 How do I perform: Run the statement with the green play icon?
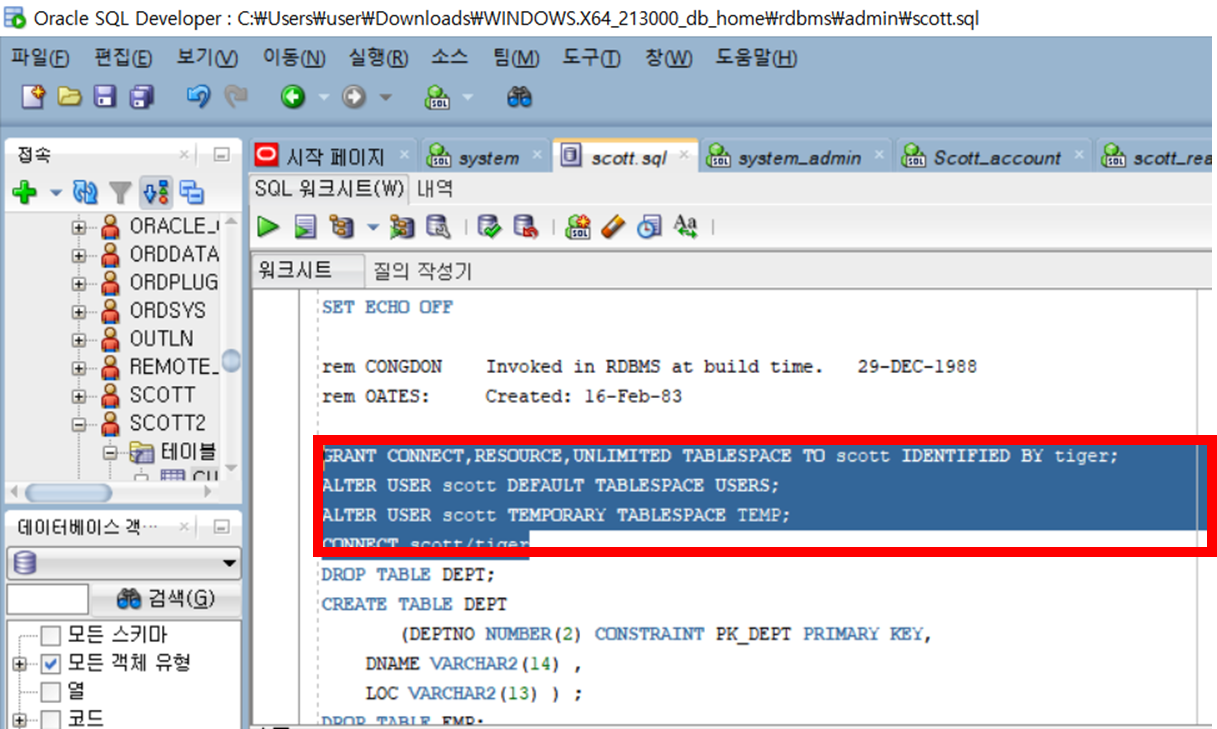click(x=268, y=227)
